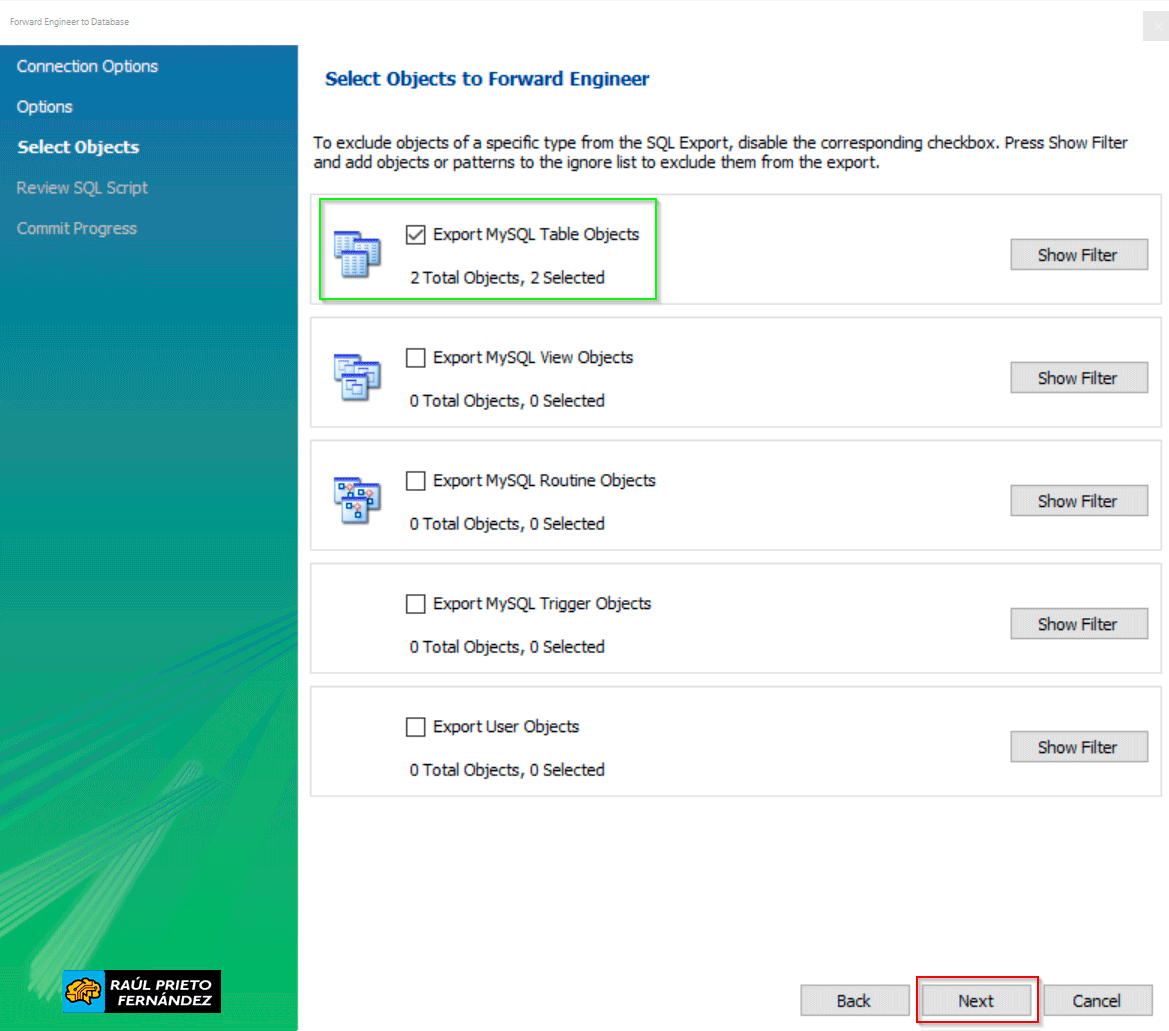1169x1031 pixels.
Task: Show Filter for Trigger Objects
Action: 1078,624
